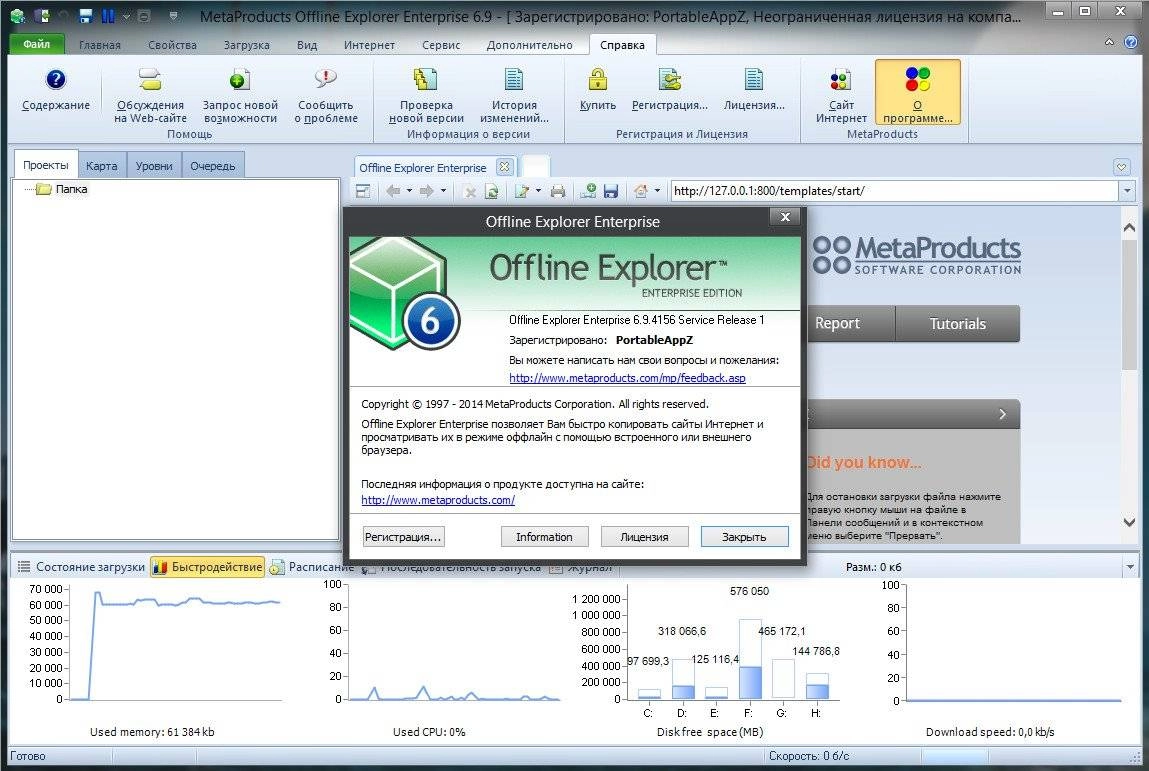Open the URL address bar dropdown

tap(1127, 191)
